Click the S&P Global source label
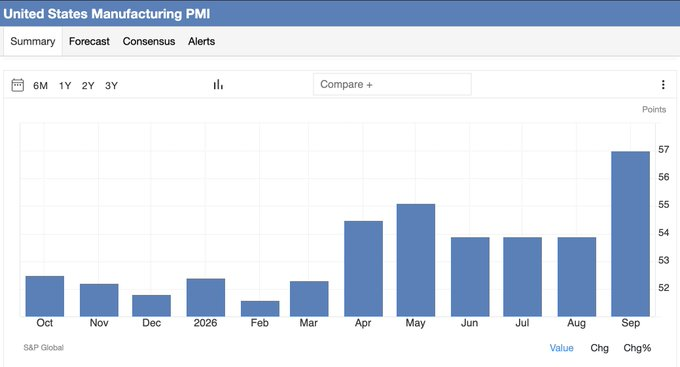Image resolution: width=680 pixels, height=367 pixels. coord(43,347)
